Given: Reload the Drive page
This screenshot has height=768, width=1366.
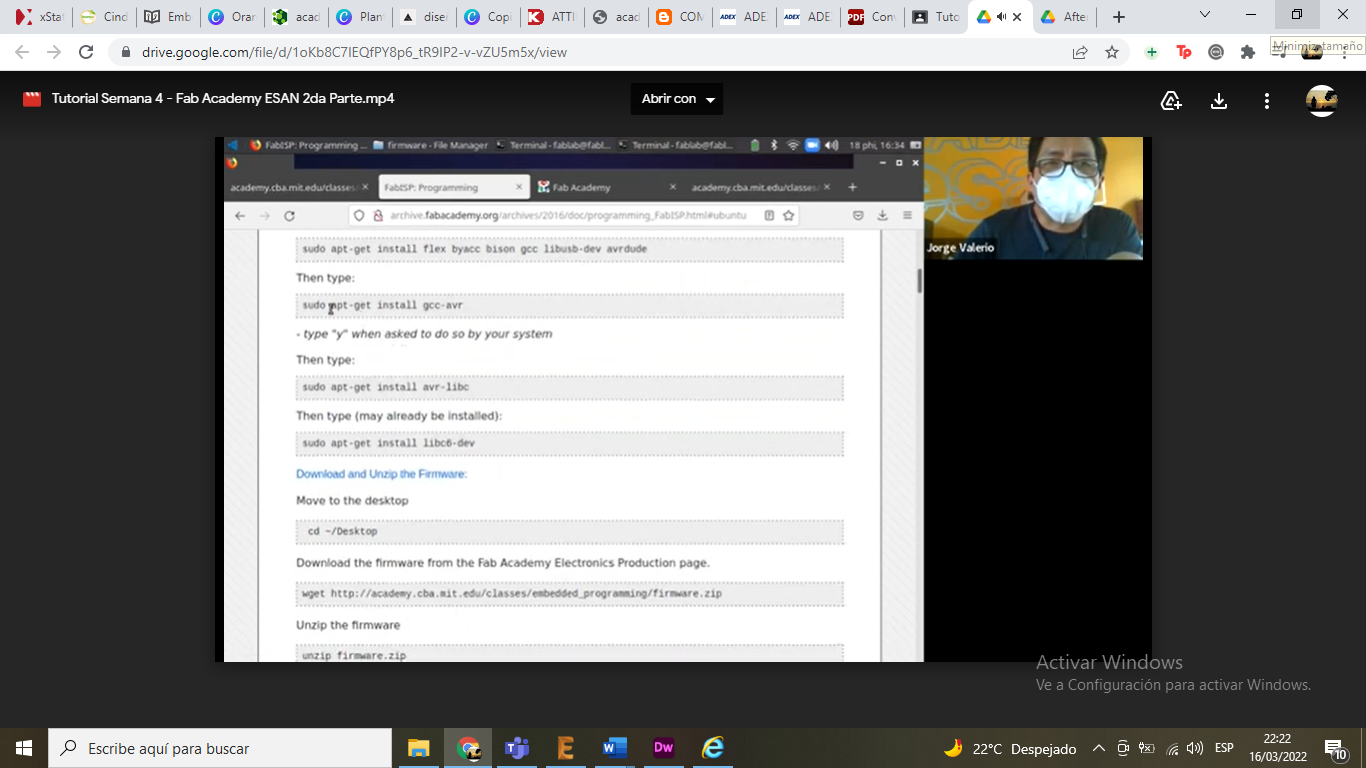Looking at the screenshot, I should 86,52.
